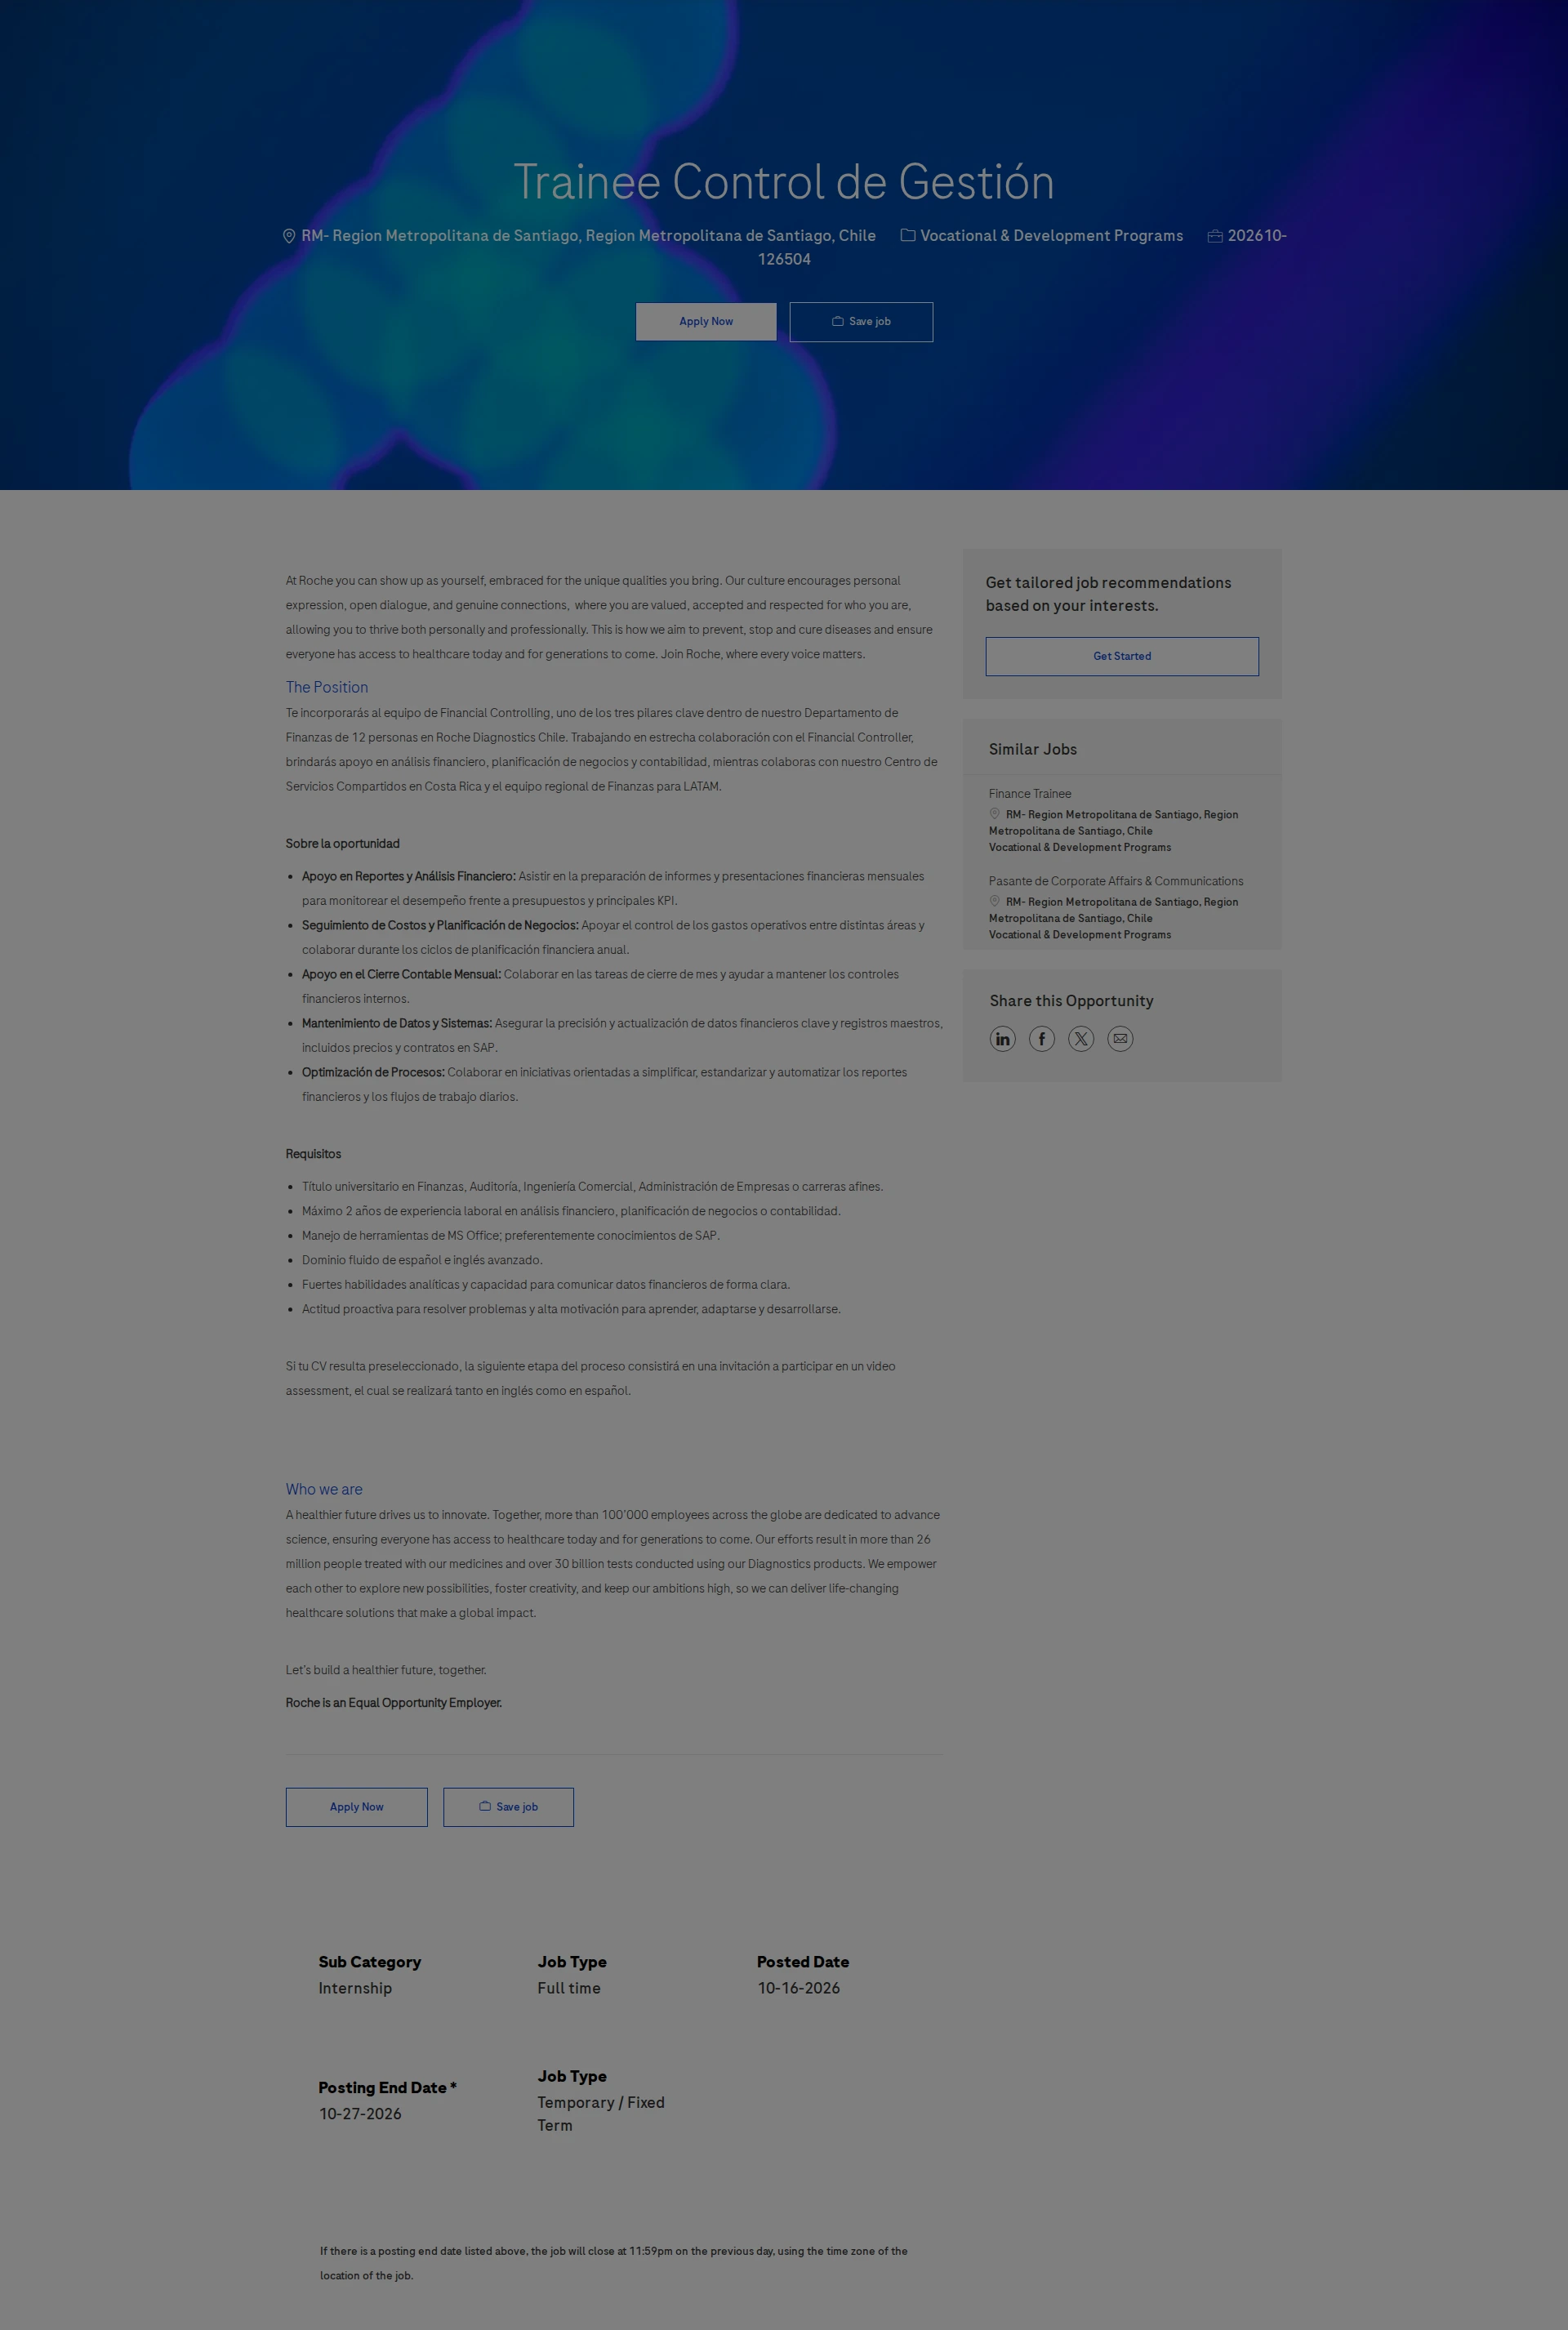Share this opportunity by email

(x=1120, y=1039)
